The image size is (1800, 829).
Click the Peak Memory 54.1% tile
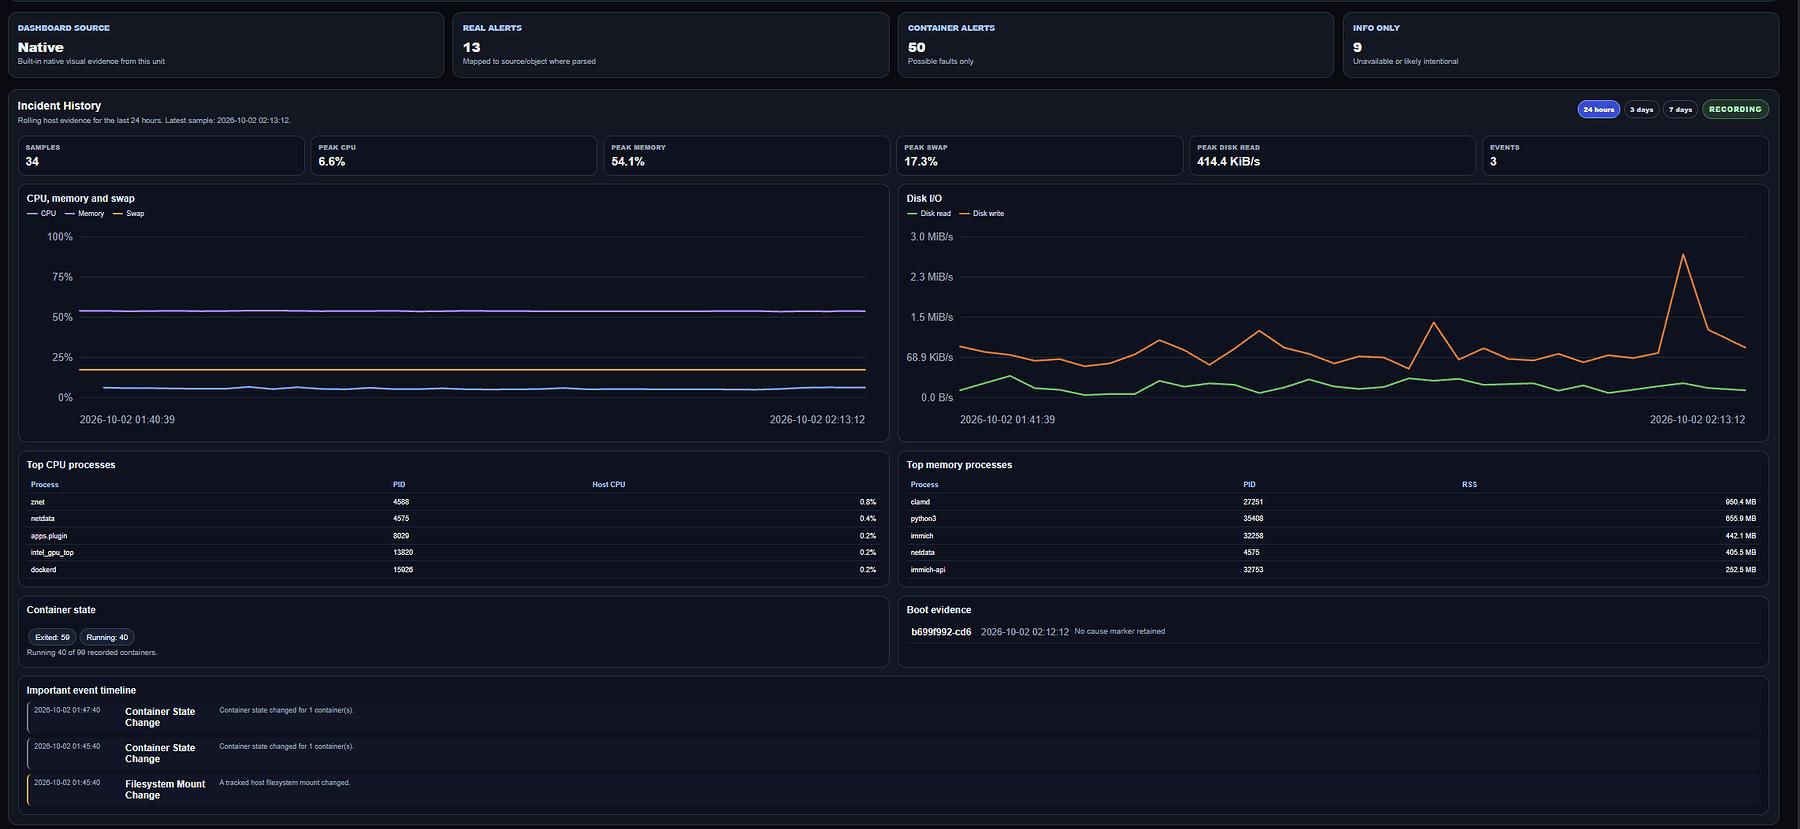click(x=747, y=155)
